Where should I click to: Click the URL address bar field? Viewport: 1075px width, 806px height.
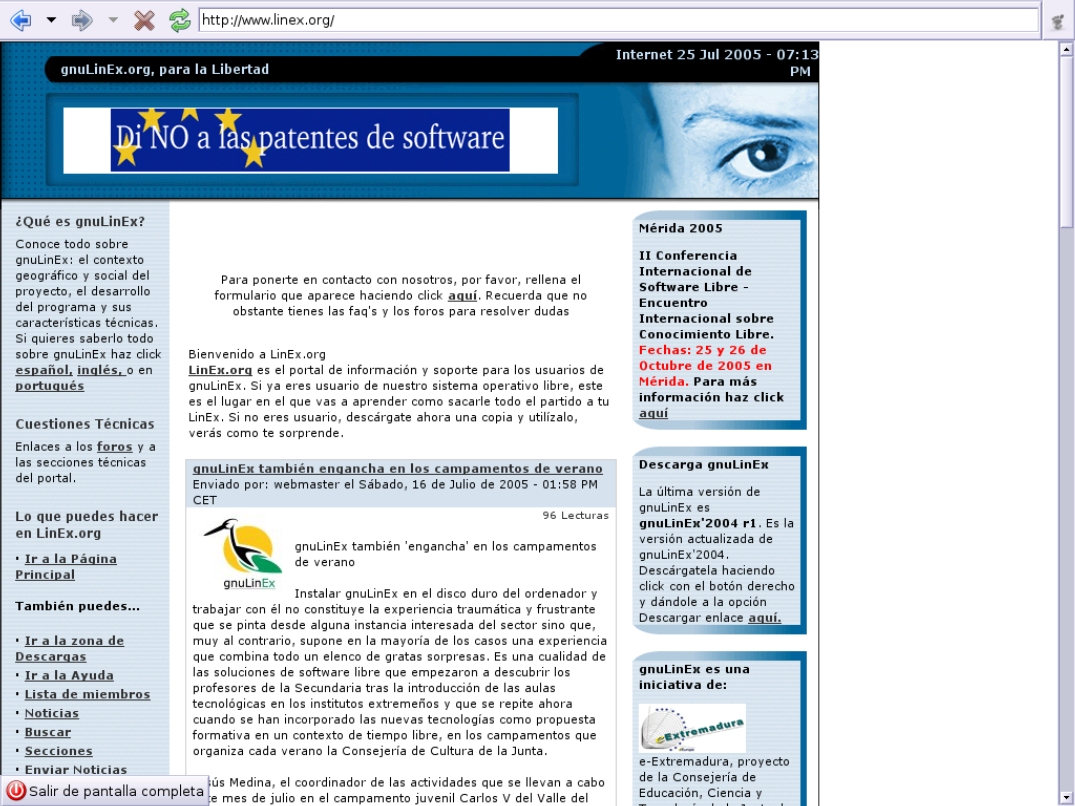618,20
